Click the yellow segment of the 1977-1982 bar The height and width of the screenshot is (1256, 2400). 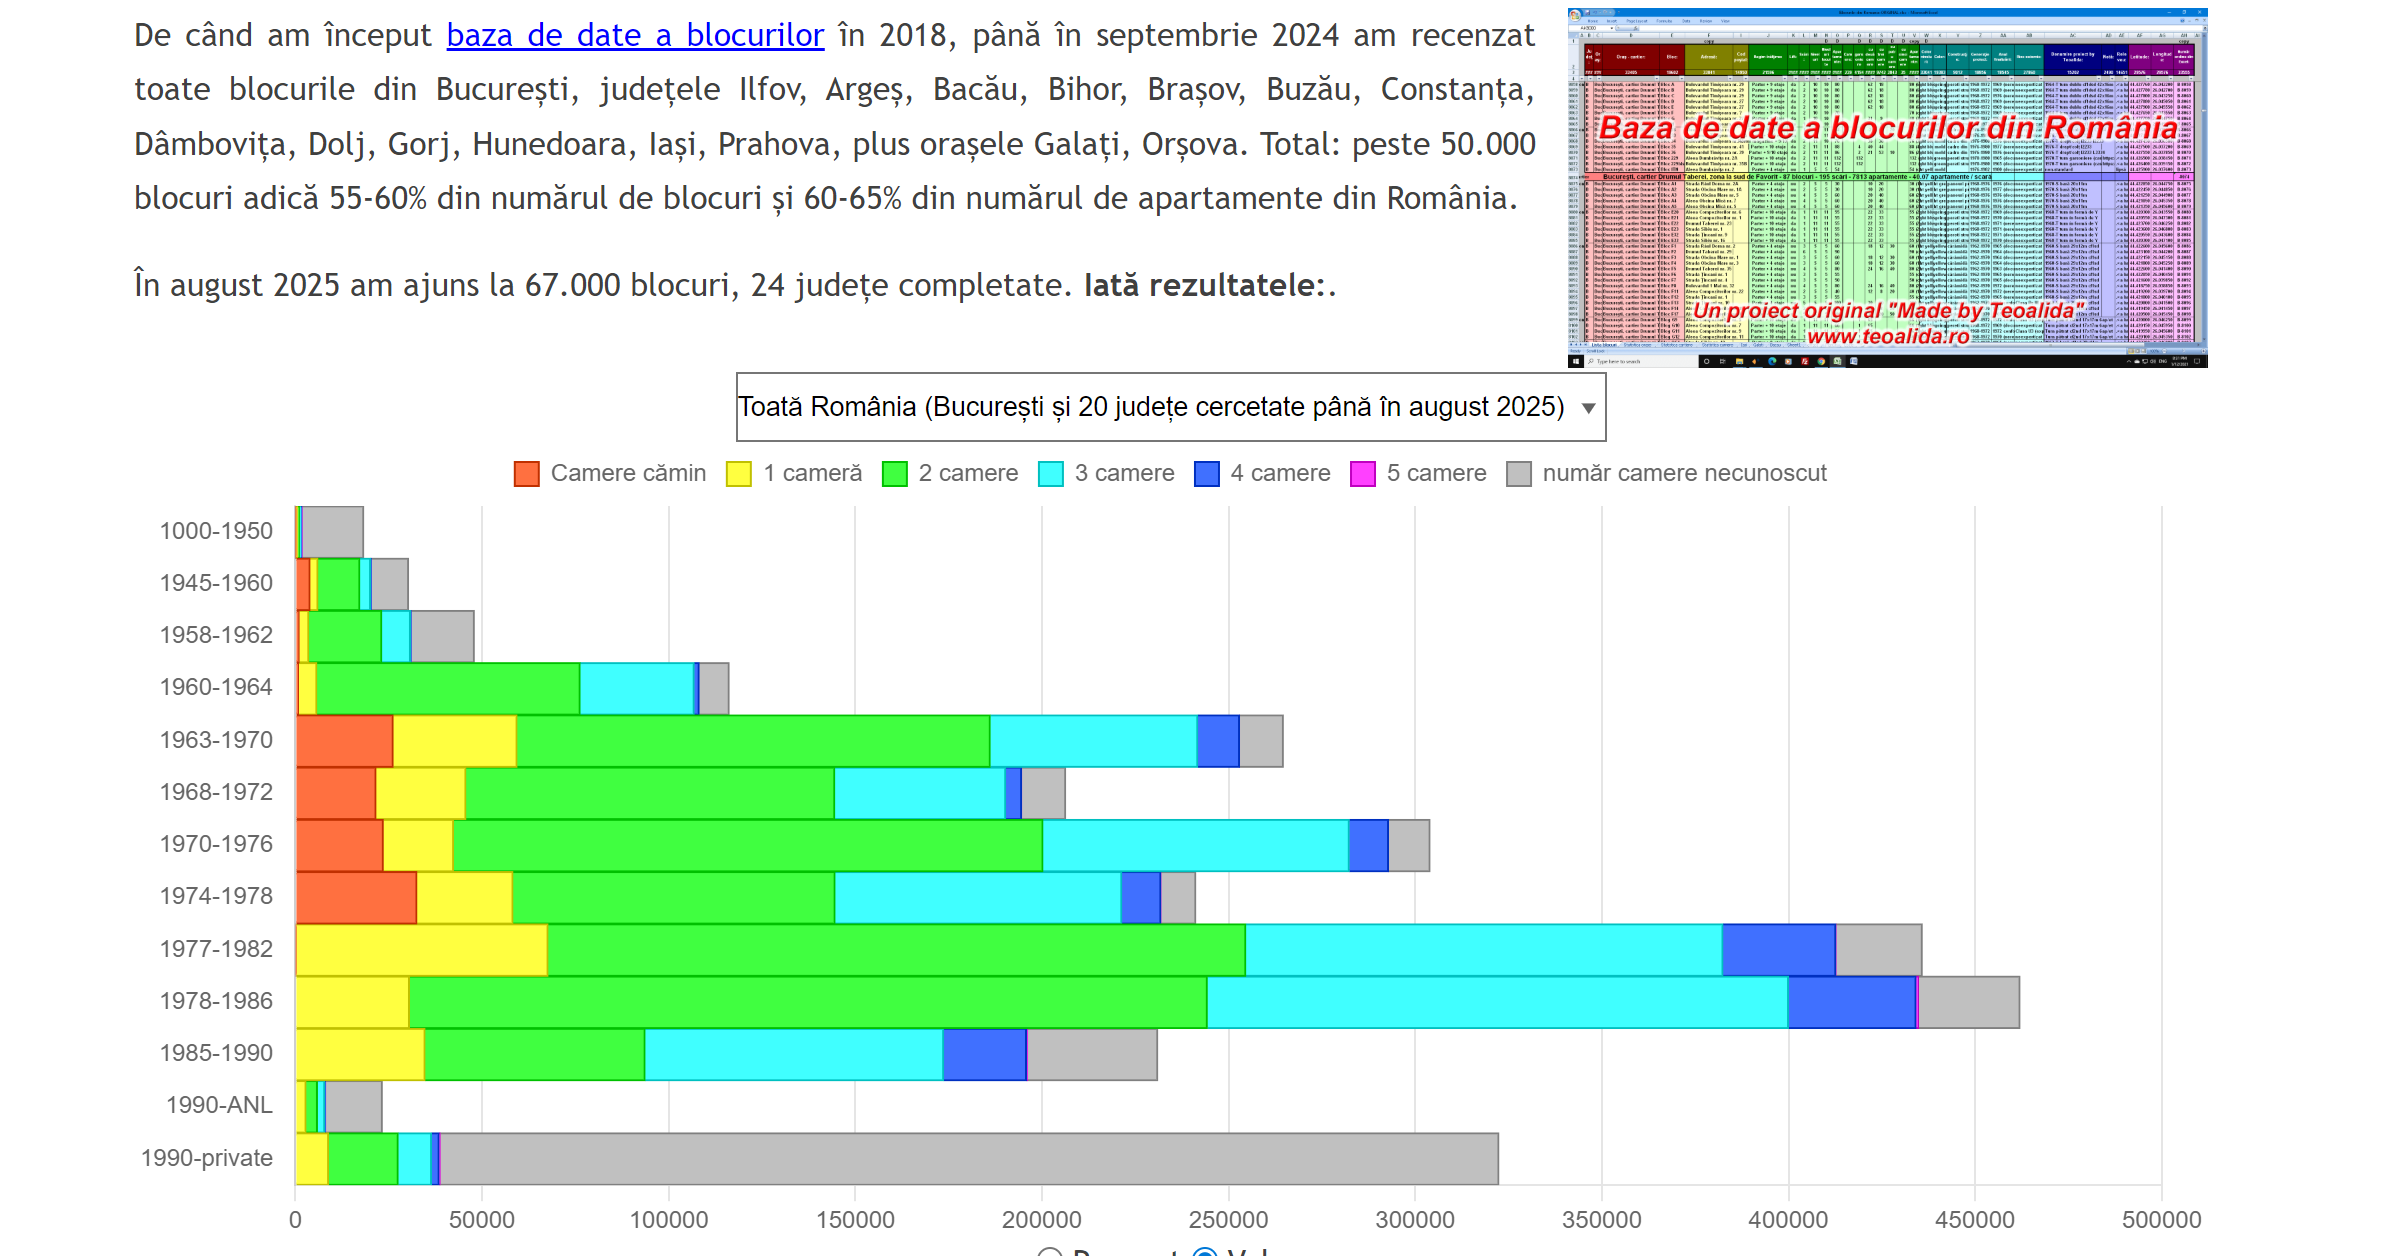click(x=421, y=950)
